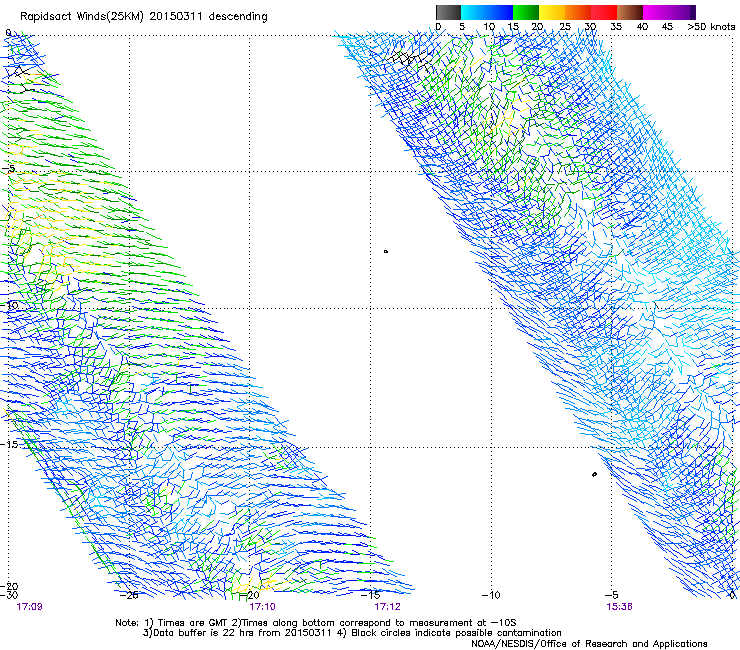This screenshot has width=740, height=650.
Task: Click the '-20' longitude label at the bottom
Action: [250, 595]
